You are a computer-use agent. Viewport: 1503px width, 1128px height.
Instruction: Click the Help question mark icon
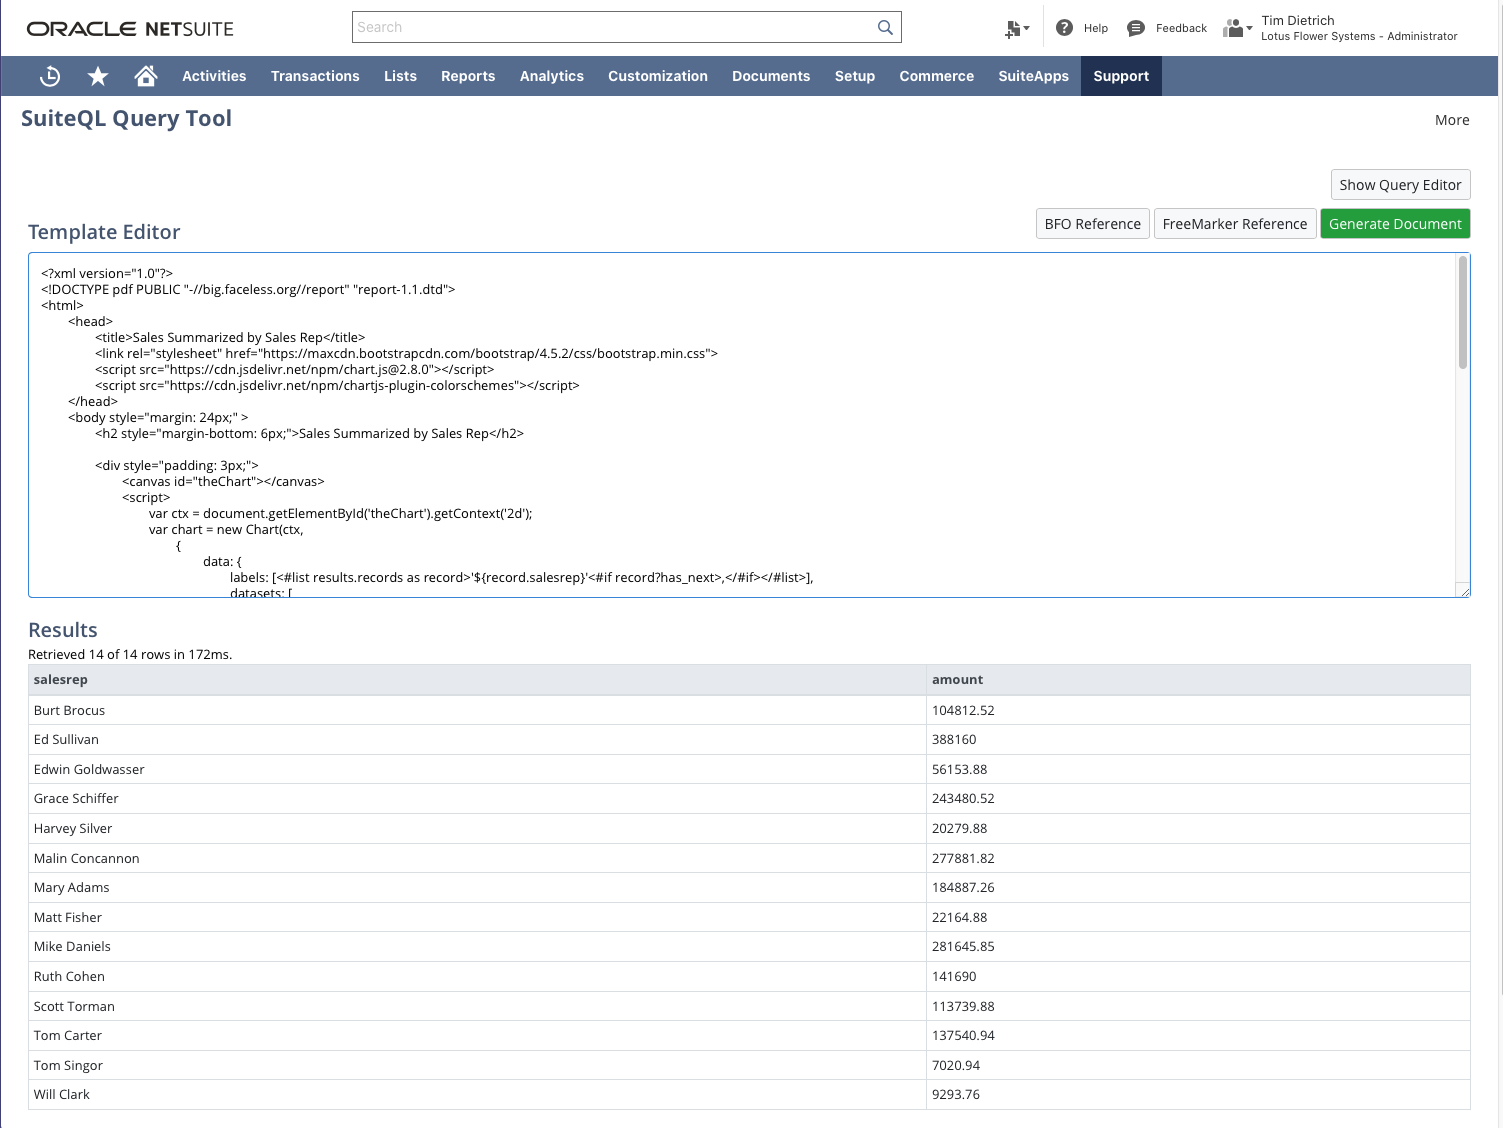click(x=1064, y=28)
